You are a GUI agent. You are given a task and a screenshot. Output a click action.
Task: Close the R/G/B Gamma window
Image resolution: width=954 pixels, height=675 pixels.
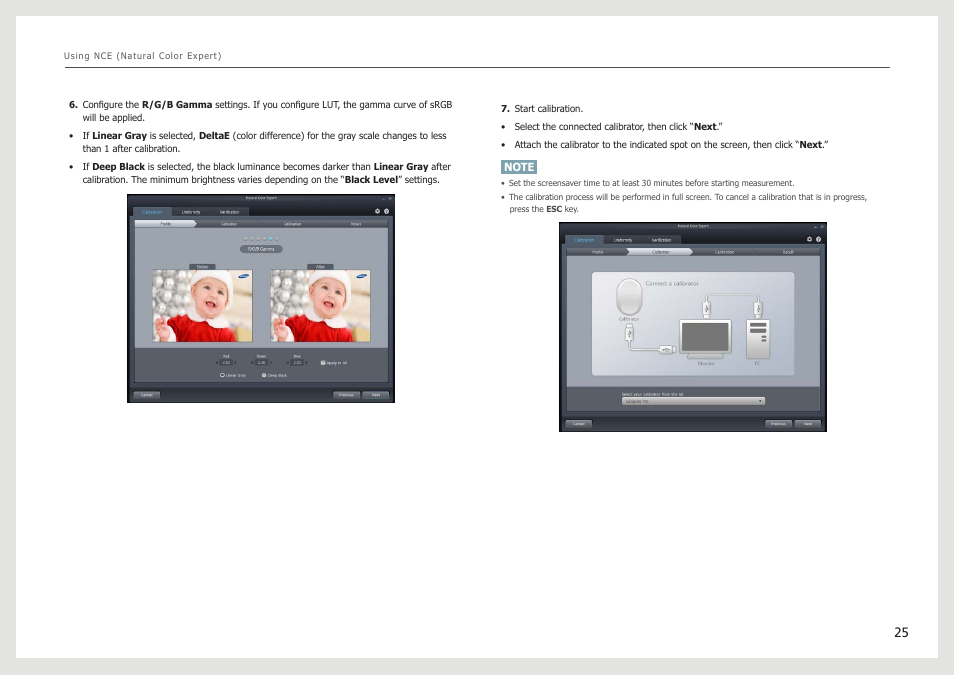(390, 198)
